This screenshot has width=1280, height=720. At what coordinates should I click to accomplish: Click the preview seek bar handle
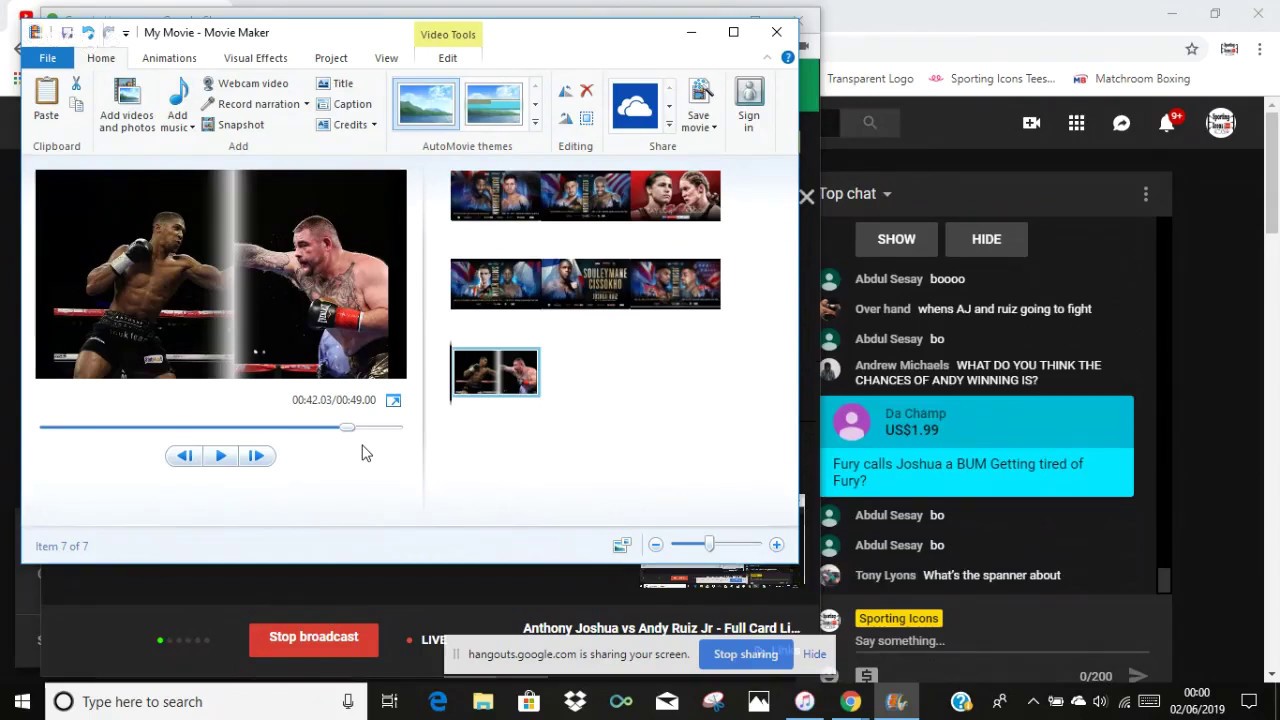tap(347, 427)
